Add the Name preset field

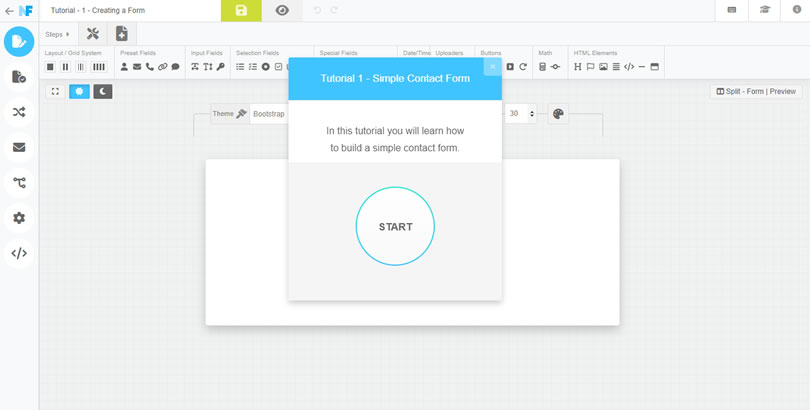tap(124, 67)
